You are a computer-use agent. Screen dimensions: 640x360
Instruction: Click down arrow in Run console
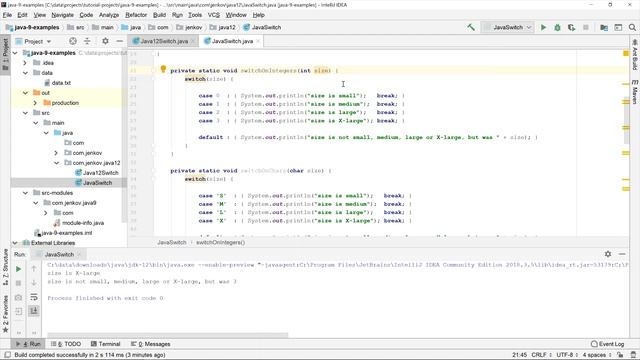click(x=34, y=283)
